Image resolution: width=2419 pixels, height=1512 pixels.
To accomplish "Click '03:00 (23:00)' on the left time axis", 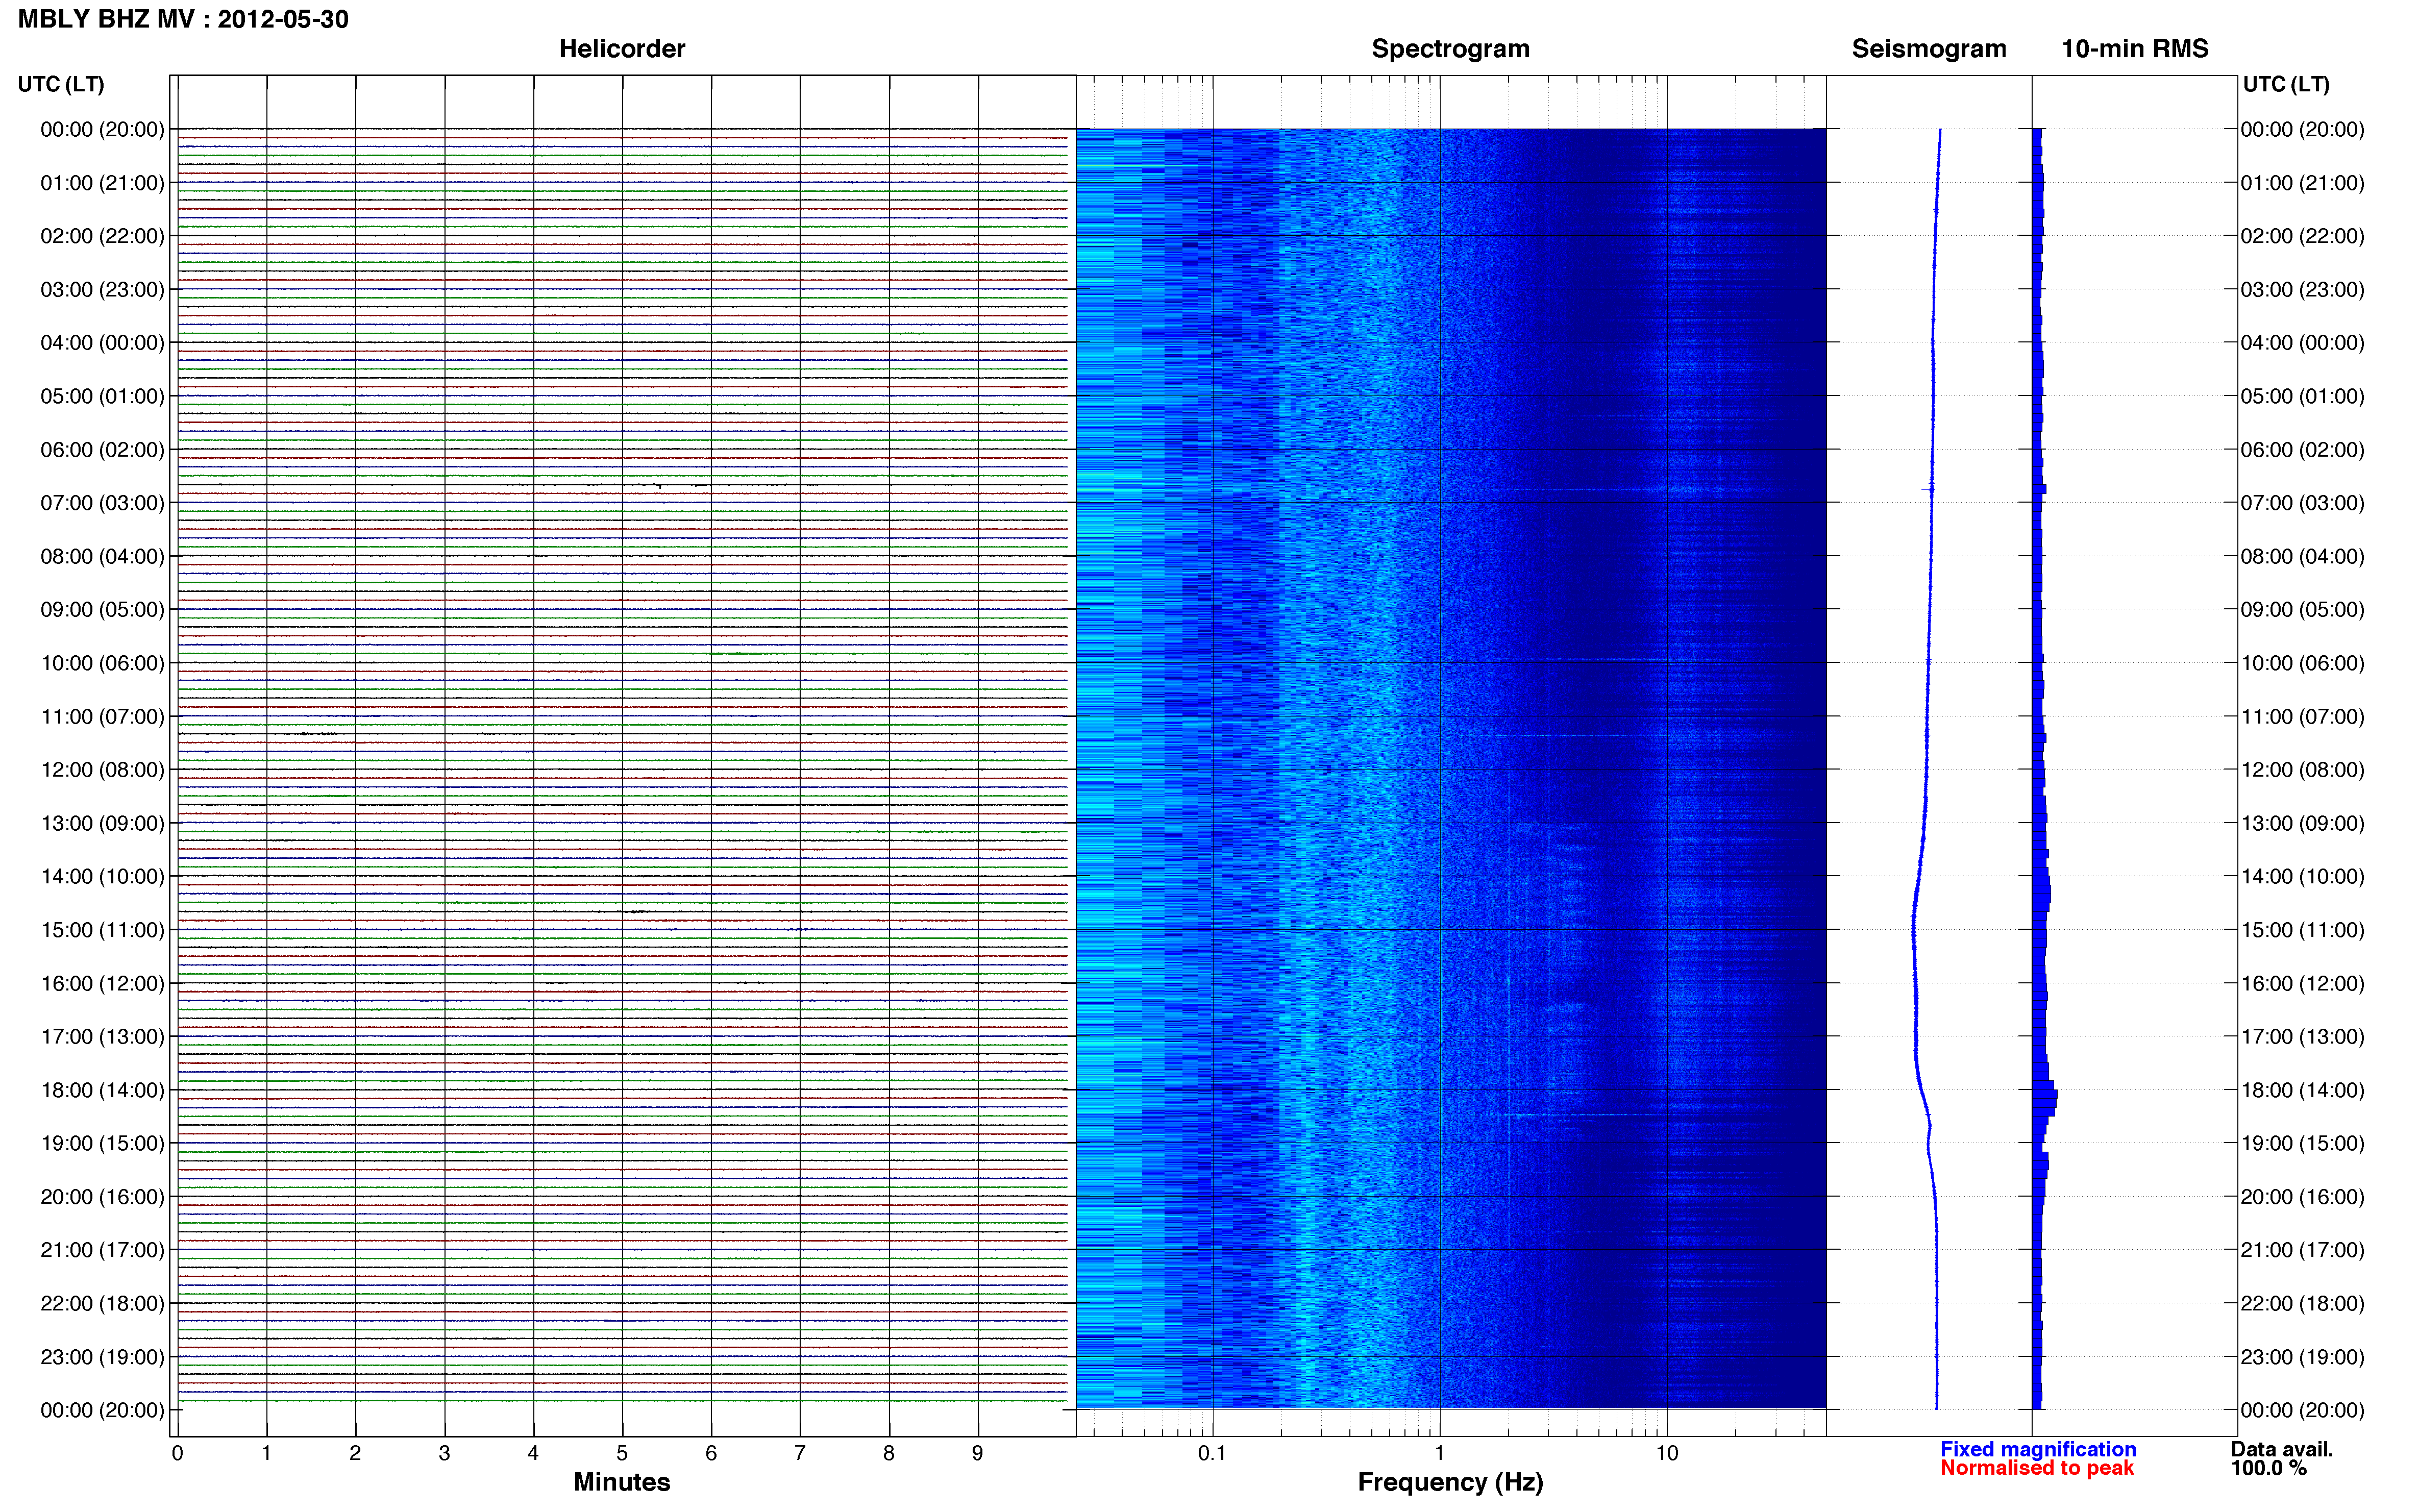I will point(102,289).
